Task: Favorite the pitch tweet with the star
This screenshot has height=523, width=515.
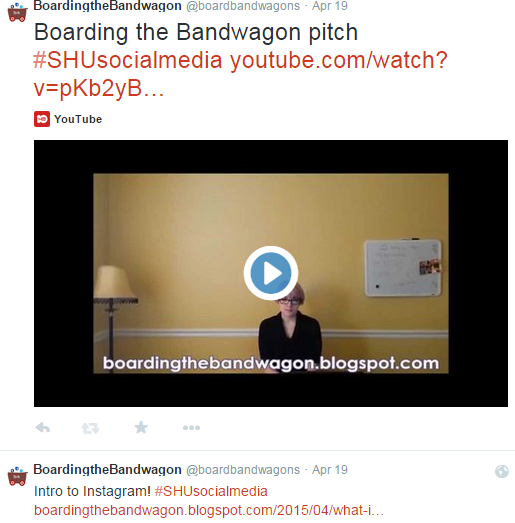Action: pos(141,427)
